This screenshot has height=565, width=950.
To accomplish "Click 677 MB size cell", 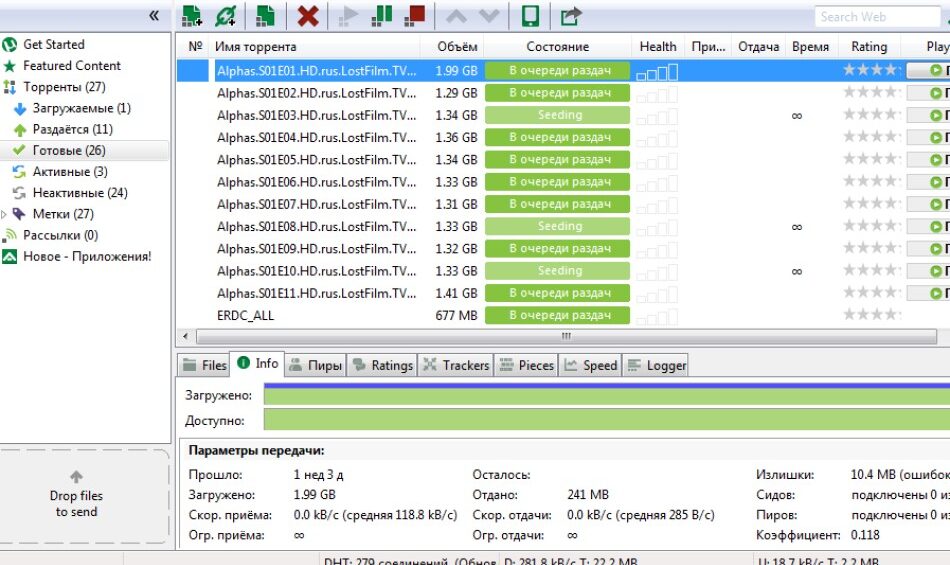I will point(456,316).
